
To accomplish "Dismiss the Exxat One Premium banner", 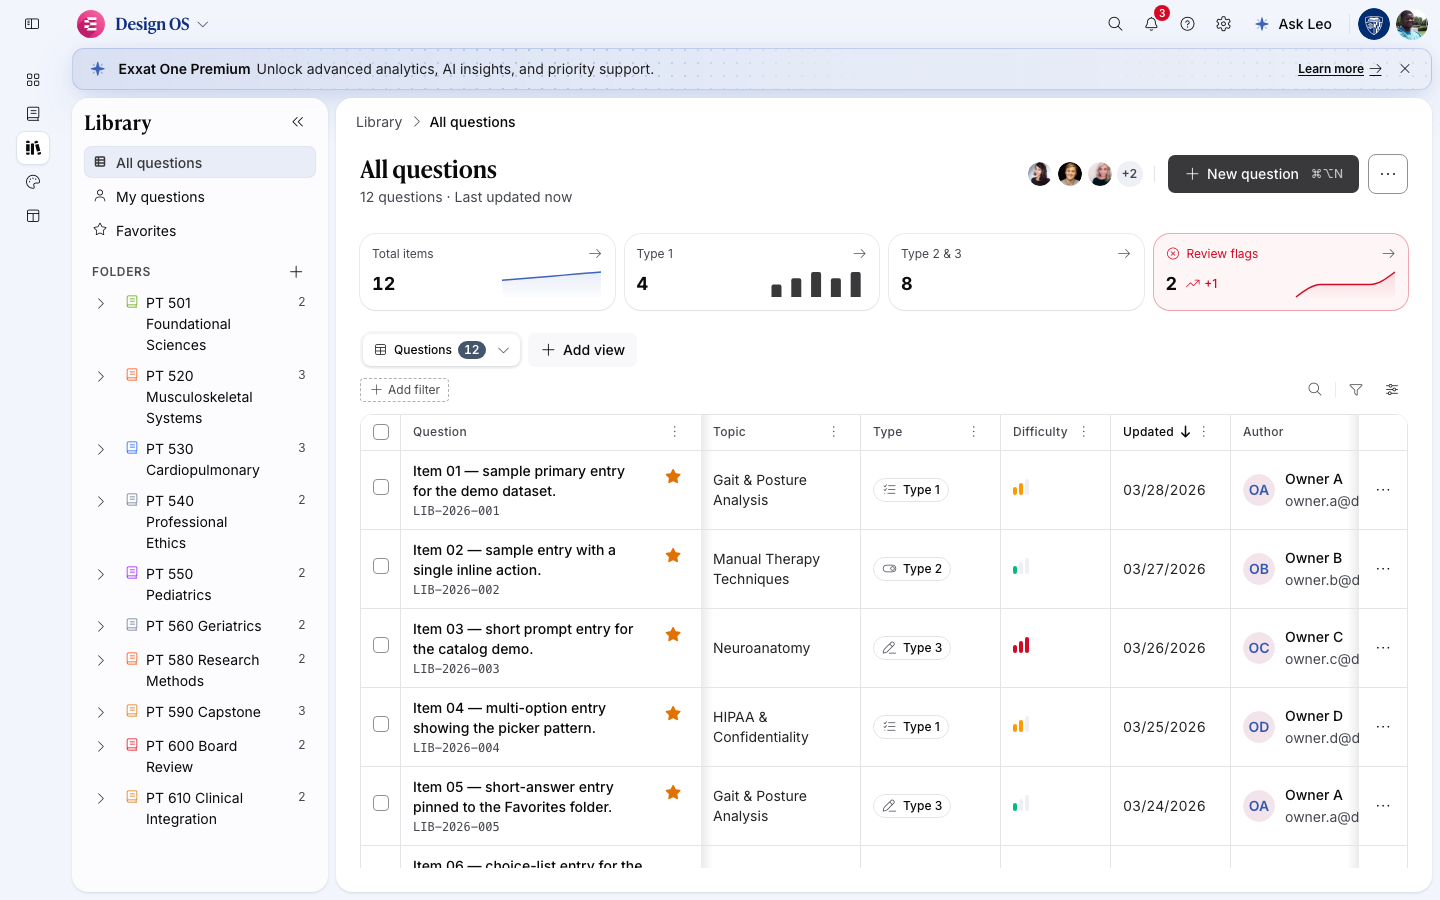I will 1405,69.
